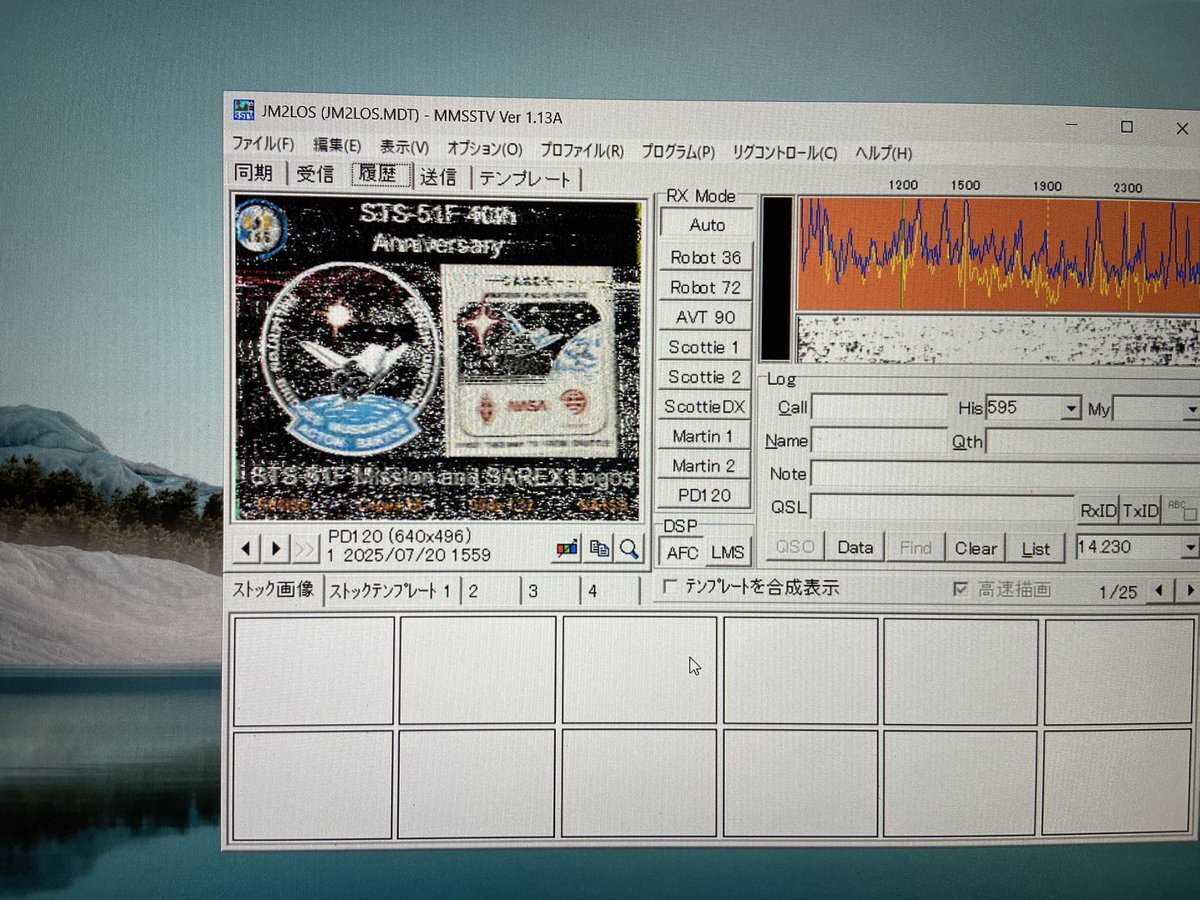Click the MMSSTV app icon in title bar
The width and height of the screenshot is (1200, 900).
(243, 108)
